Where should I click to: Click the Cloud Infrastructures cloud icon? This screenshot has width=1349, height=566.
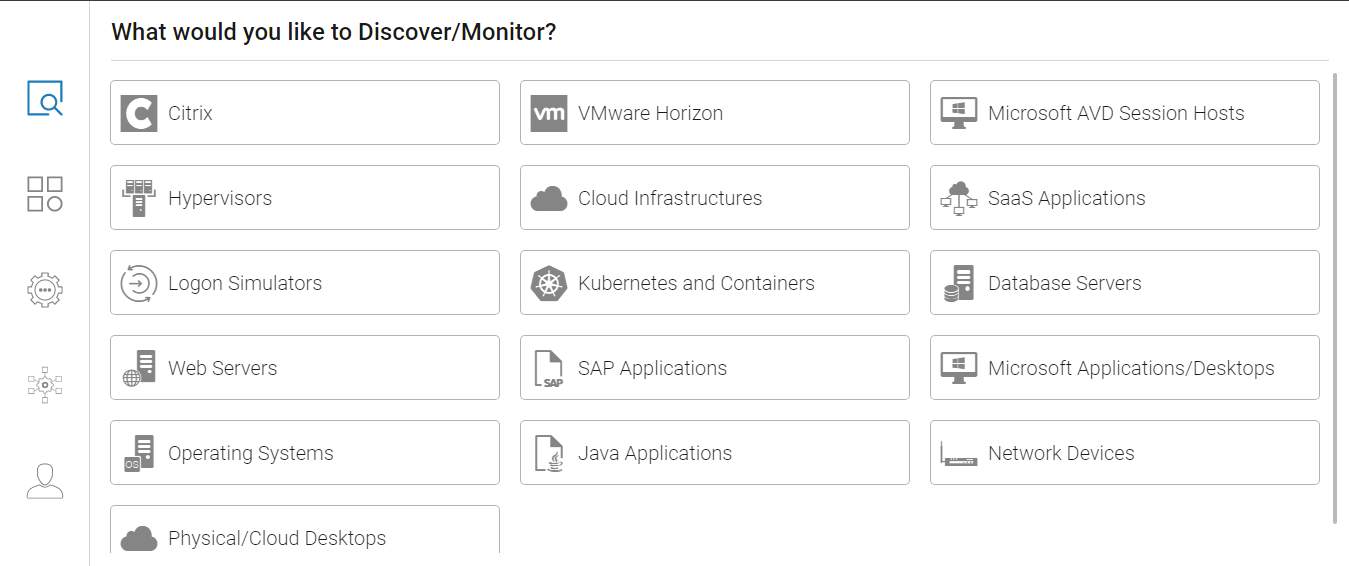pyautogui.click(x=549, y=199)
